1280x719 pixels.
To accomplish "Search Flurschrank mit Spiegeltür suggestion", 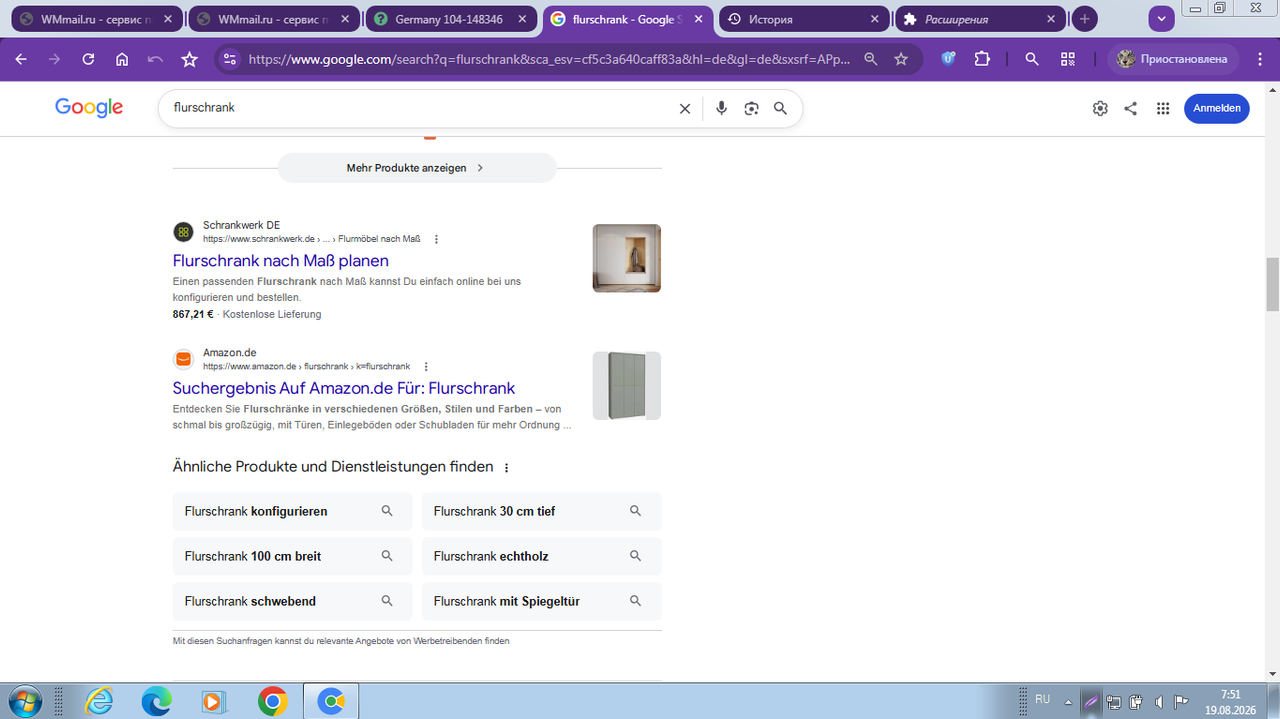I will pos(542,601).
